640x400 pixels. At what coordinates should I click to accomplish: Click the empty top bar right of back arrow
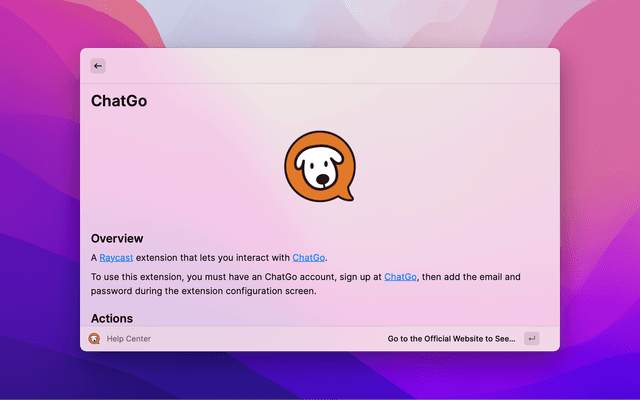330,66
